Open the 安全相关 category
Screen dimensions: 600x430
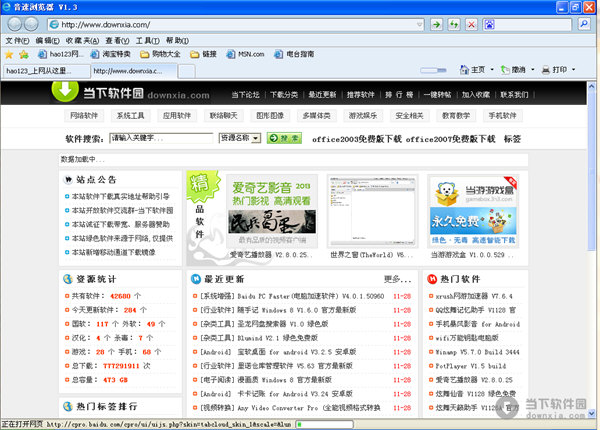(409, 116)
